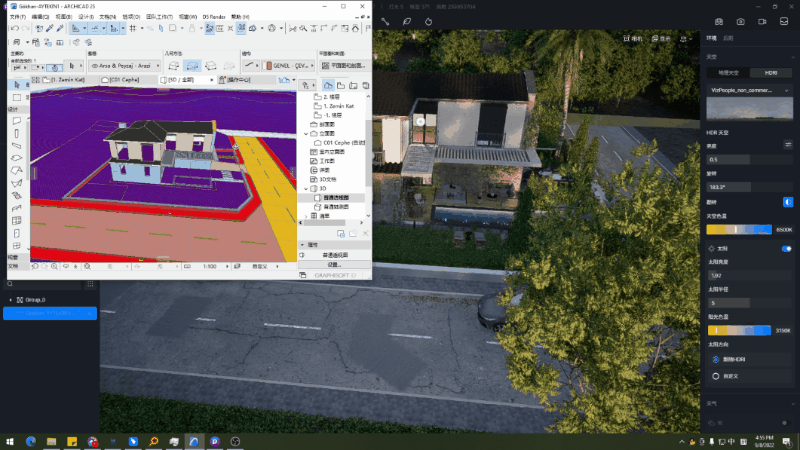Click the Windows Start button

(9, 440)
